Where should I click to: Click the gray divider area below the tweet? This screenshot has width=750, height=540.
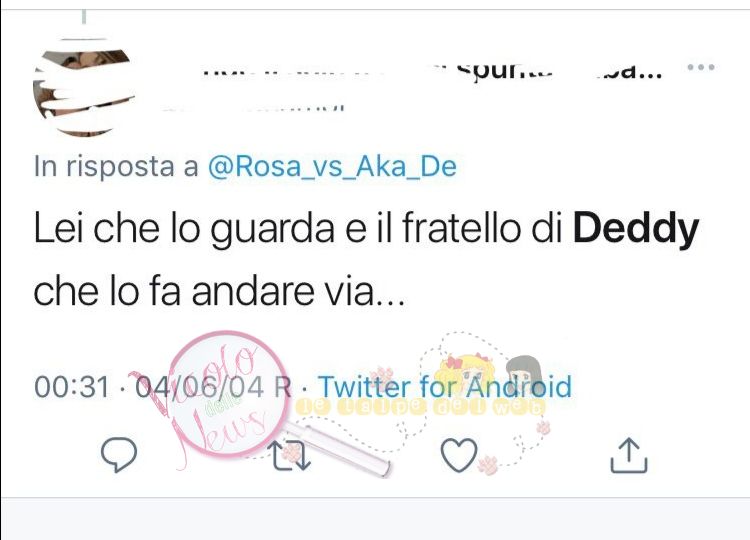click(375, 519)
